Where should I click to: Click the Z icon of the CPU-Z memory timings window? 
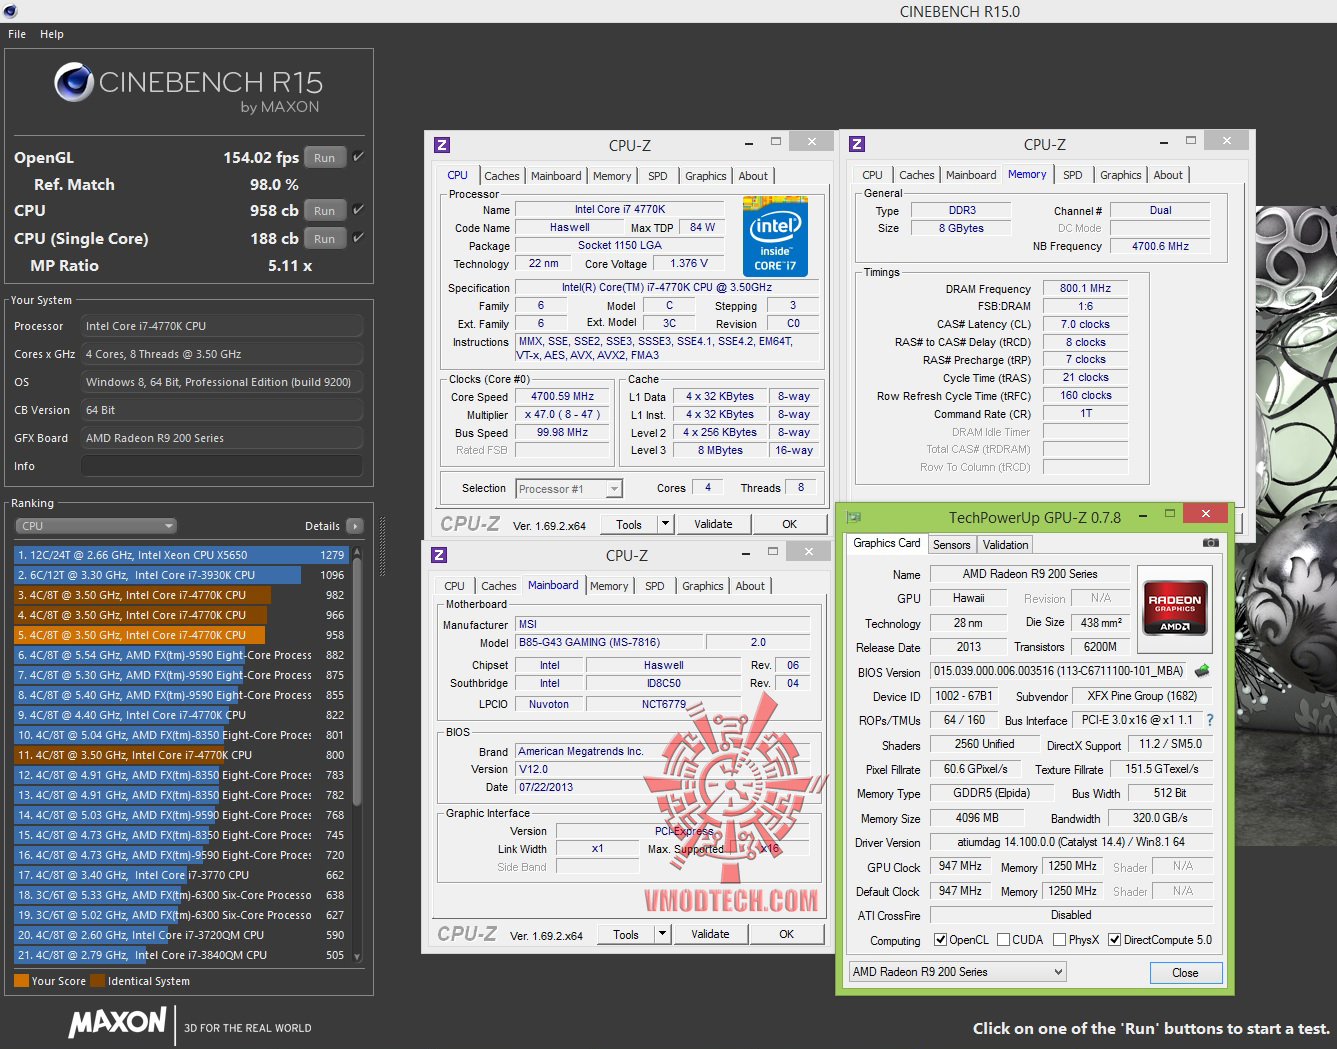857,144
